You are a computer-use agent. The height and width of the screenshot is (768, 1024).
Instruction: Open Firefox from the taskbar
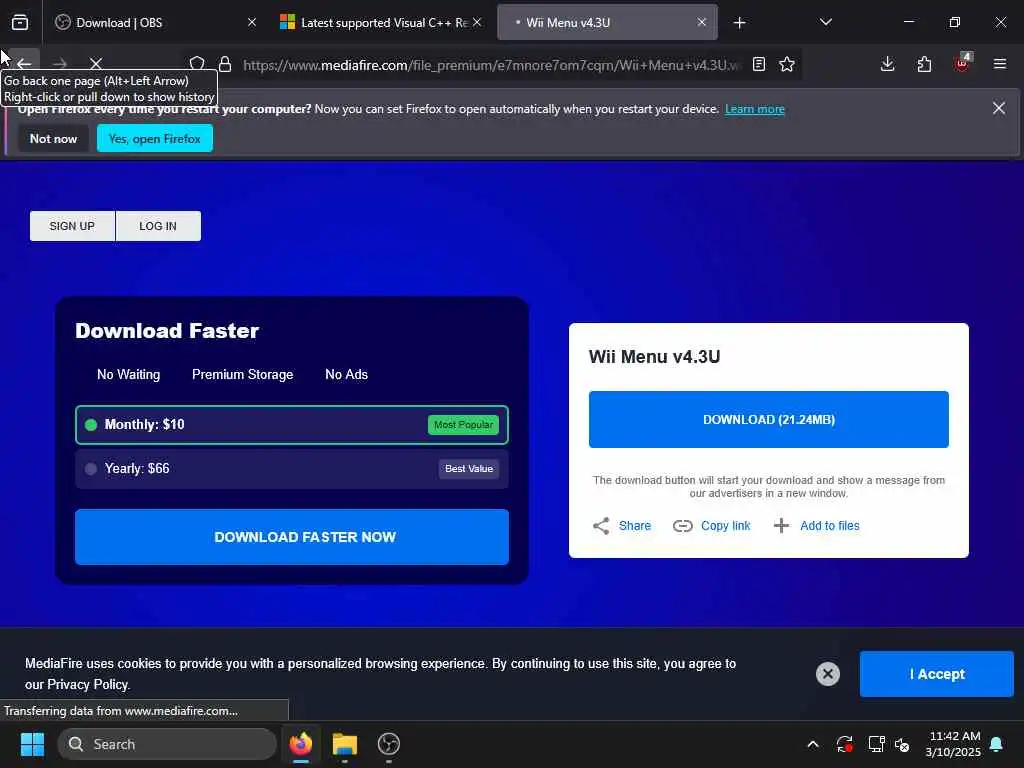(x=301, y=744)
